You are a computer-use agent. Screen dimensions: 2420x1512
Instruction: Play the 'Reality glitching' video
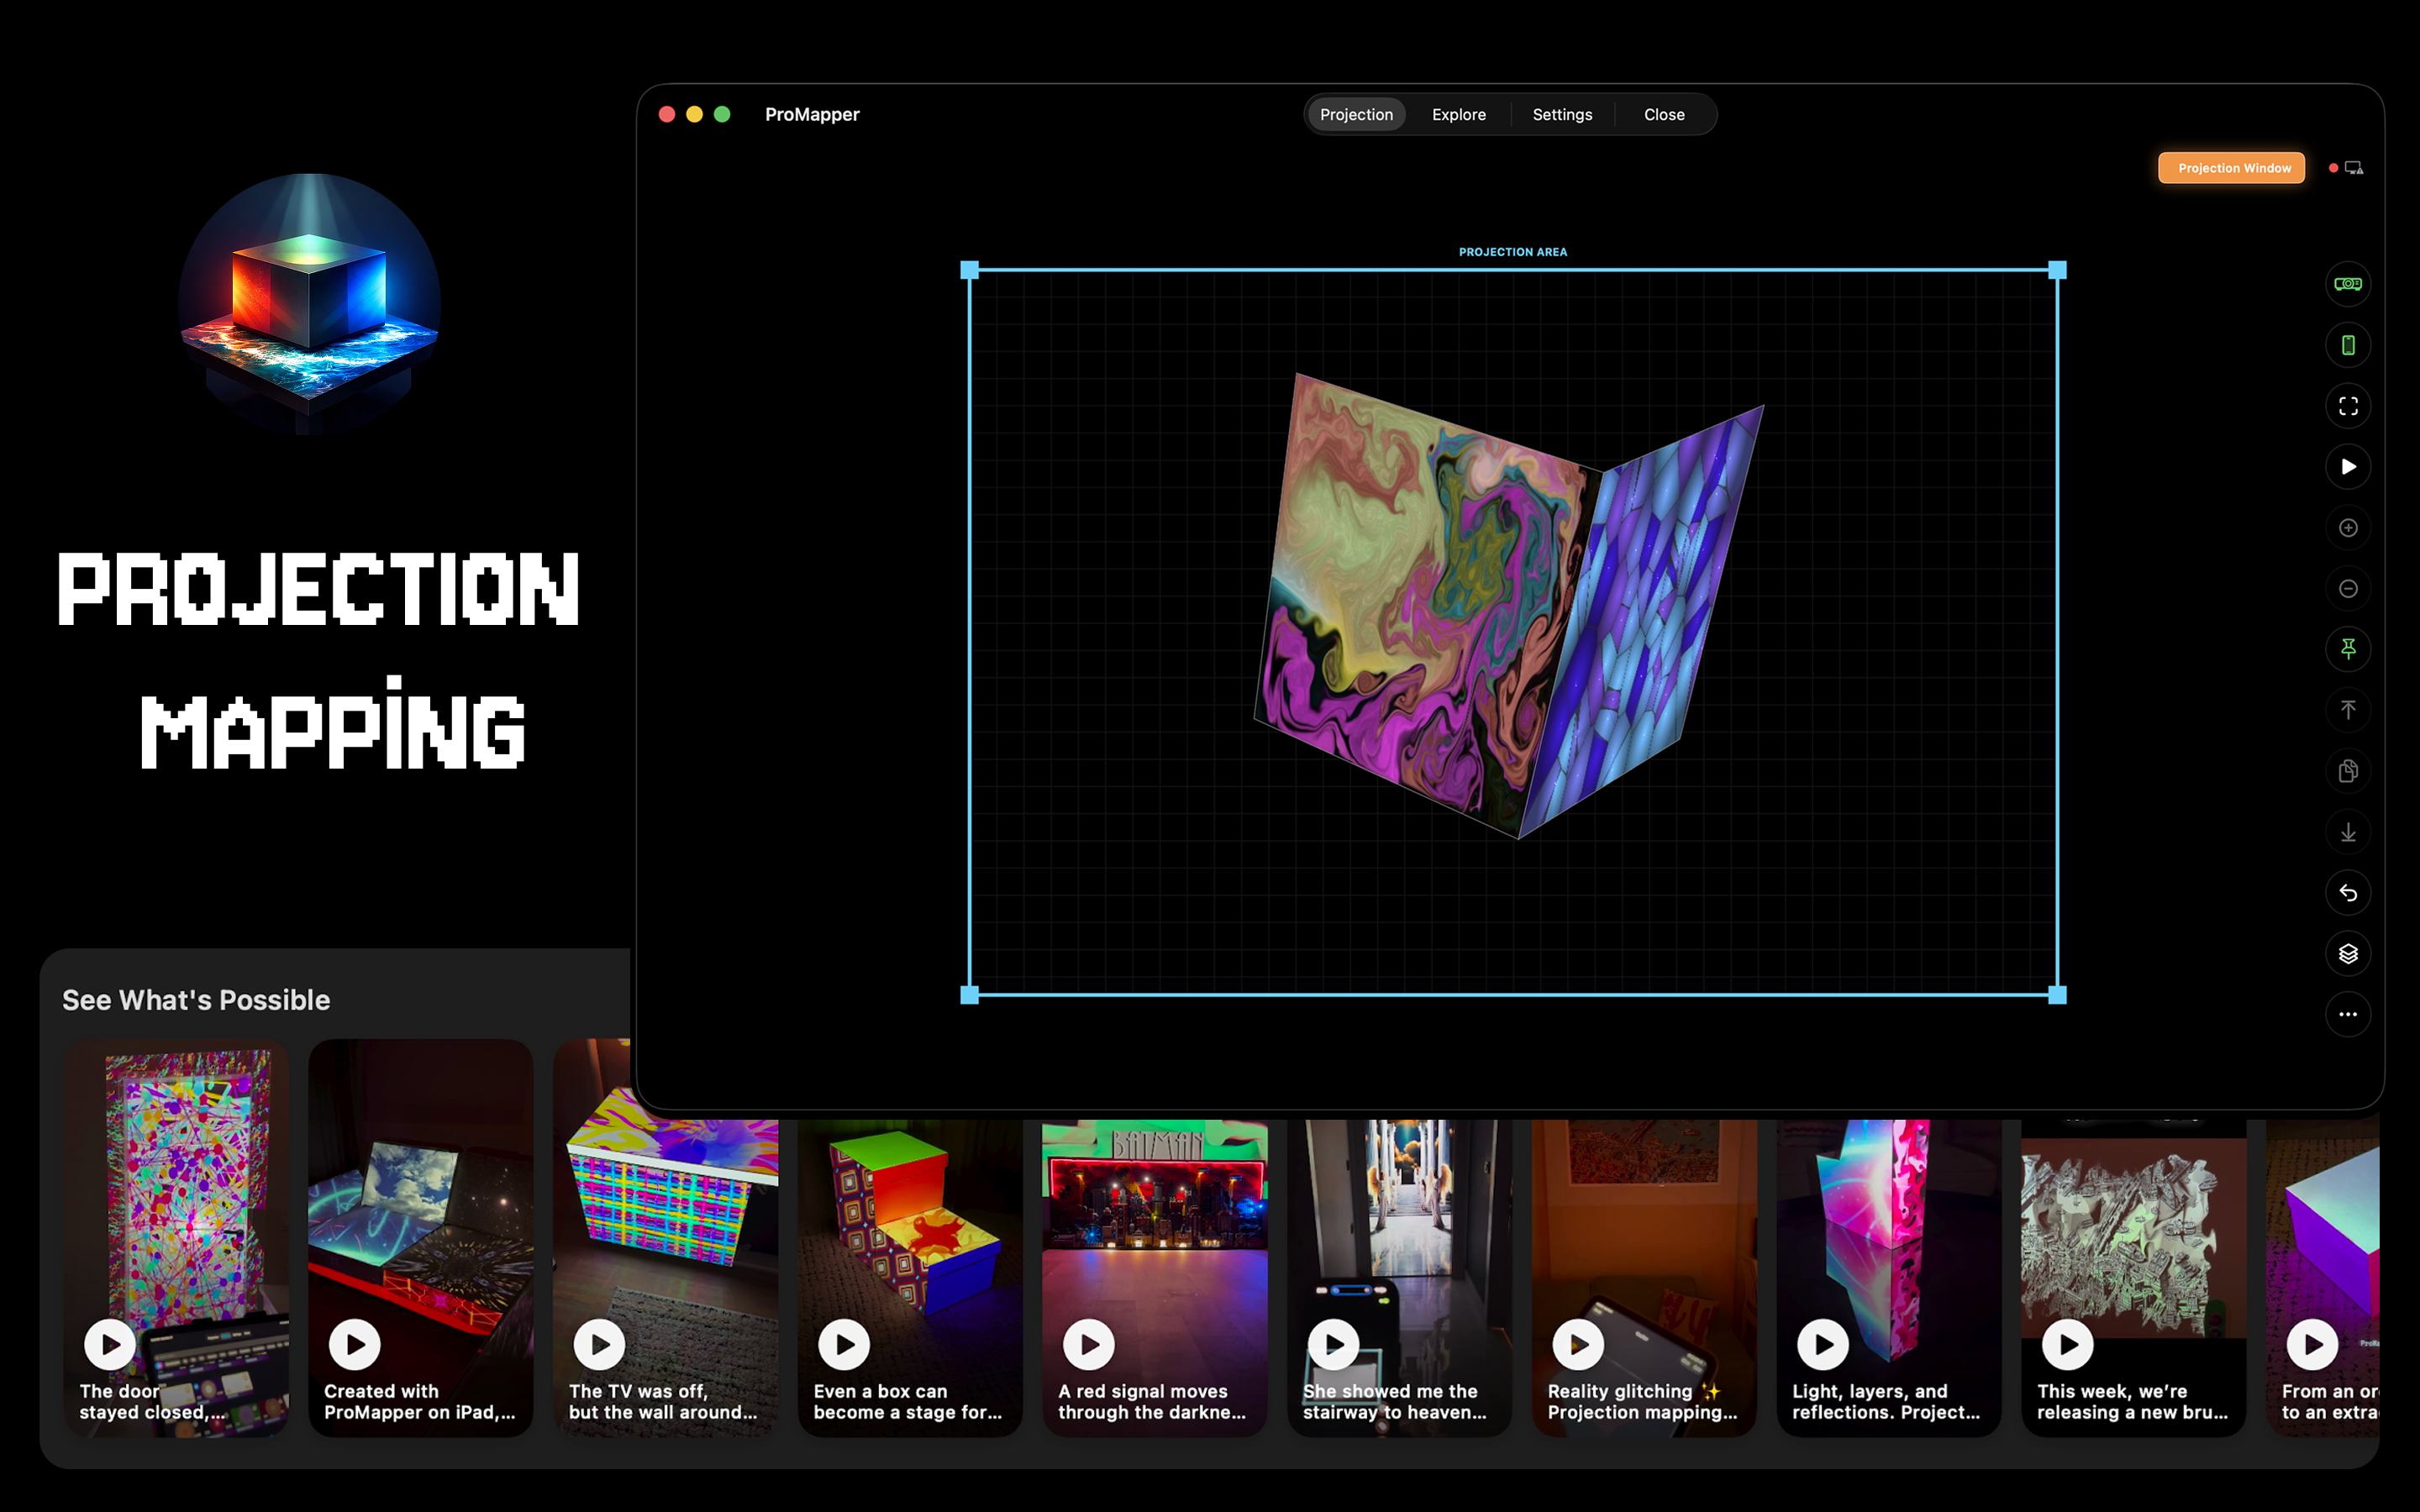pyautogui.click(x=1578, y=1345)
